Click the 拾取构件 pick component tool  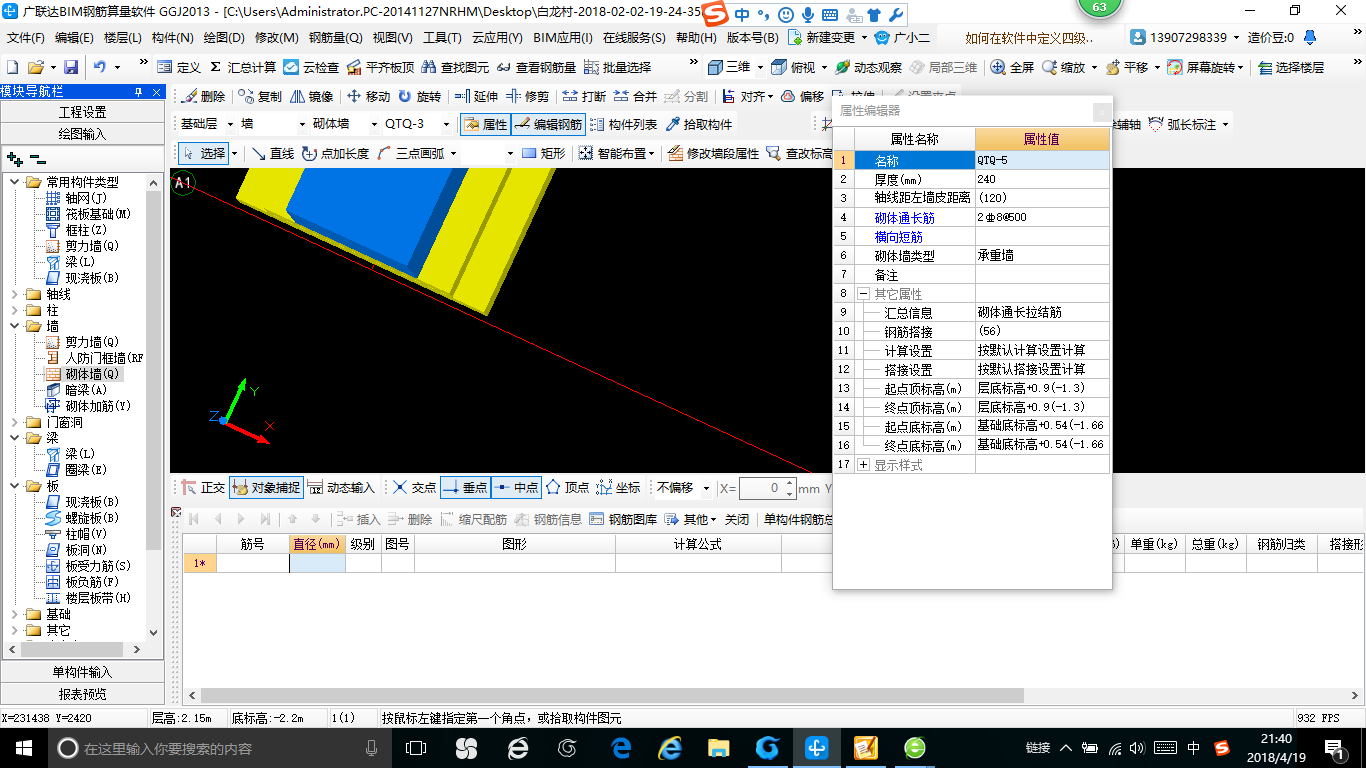coord(699,125)
